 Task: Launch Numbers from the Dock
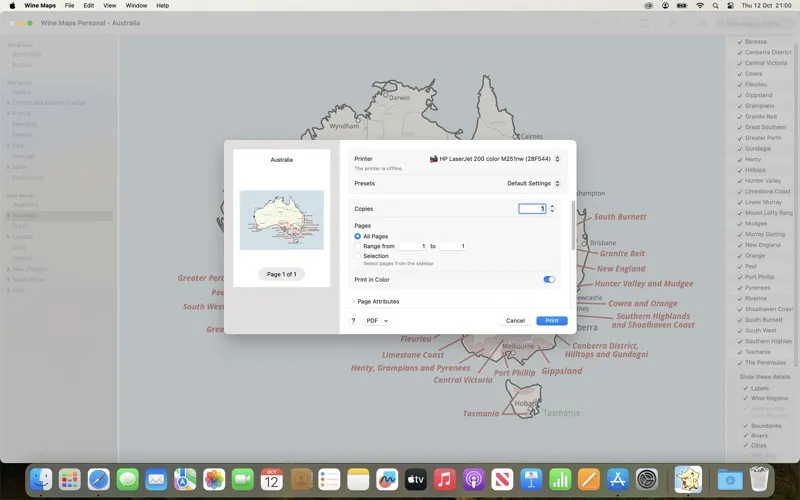pos(560,480)
